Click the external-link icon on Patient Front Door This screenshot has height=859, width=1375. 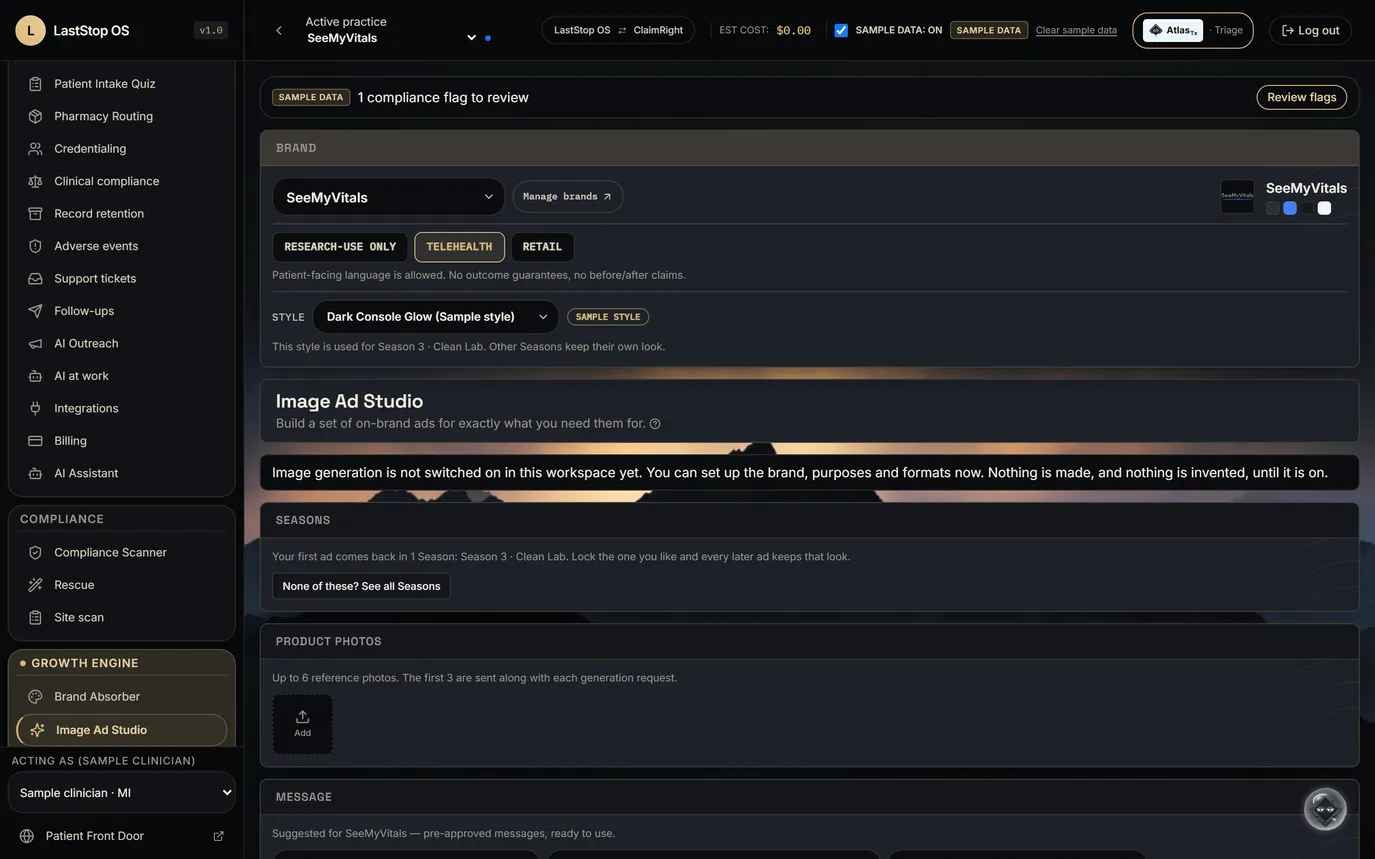(x=219, y=836)
